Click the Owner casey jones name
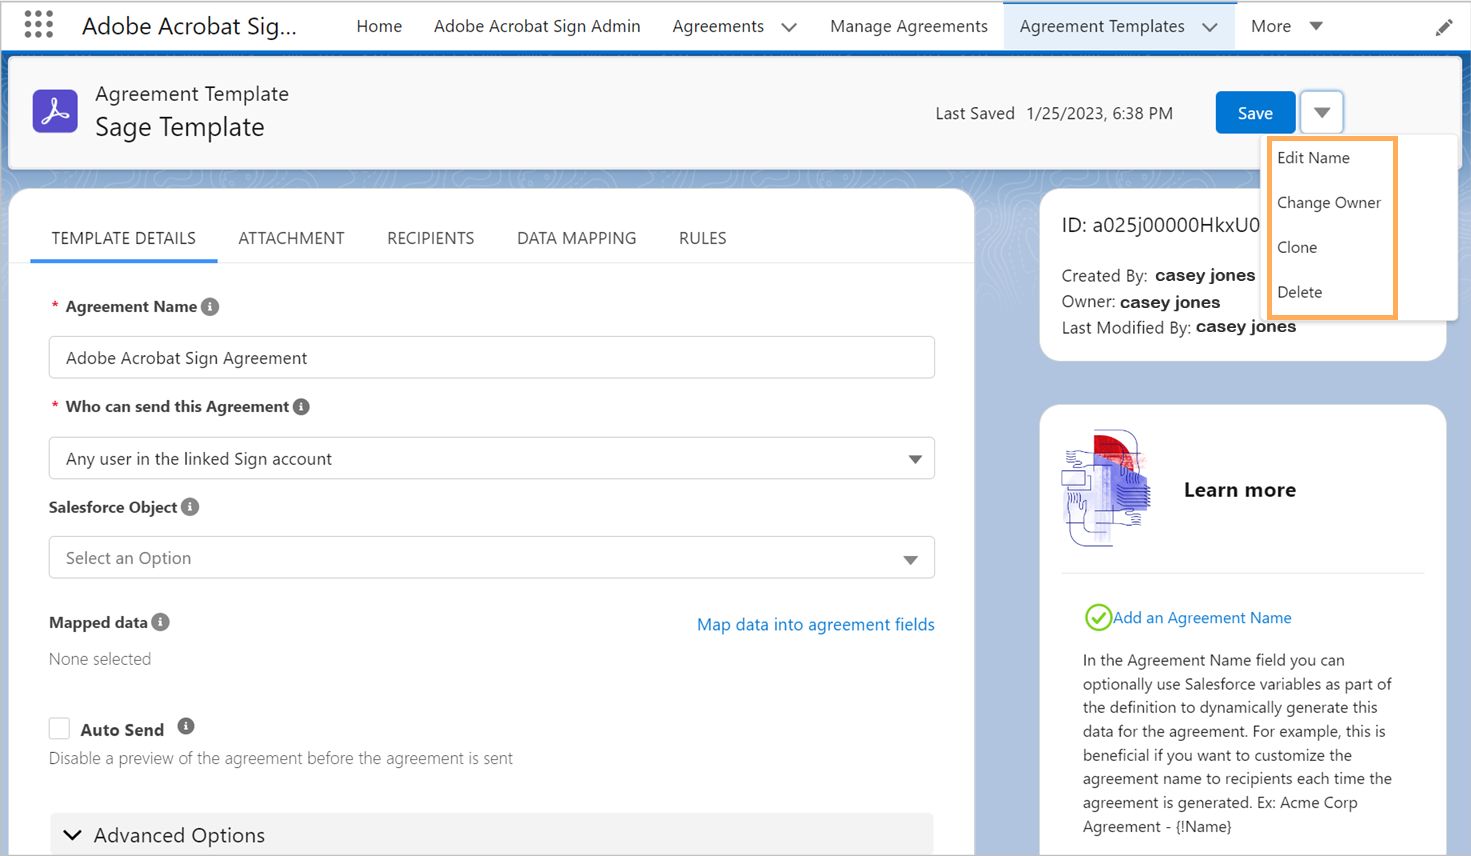Viewport: 1471px width, 856px height. [1170, 301]
